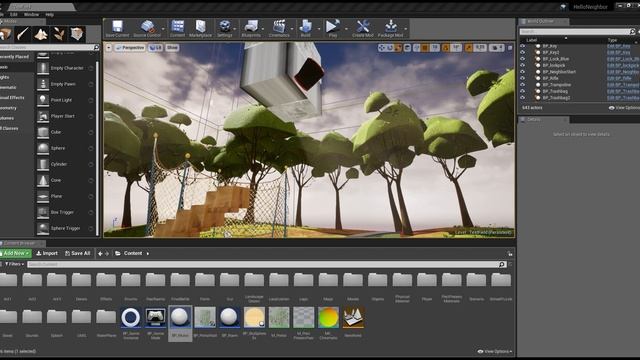
Task: Select the Landscape mode mountain icon
Action: 41,34
